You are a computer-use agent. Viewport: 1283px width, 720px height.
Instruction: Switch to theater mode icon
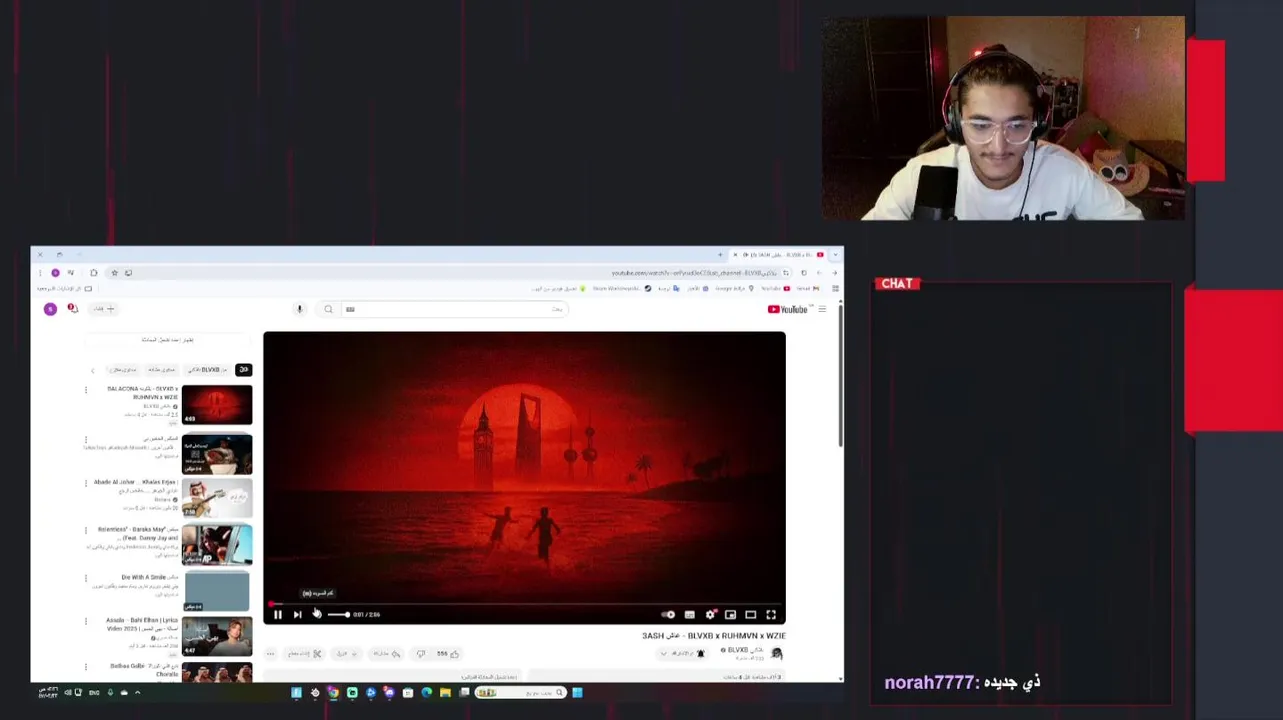750,615
